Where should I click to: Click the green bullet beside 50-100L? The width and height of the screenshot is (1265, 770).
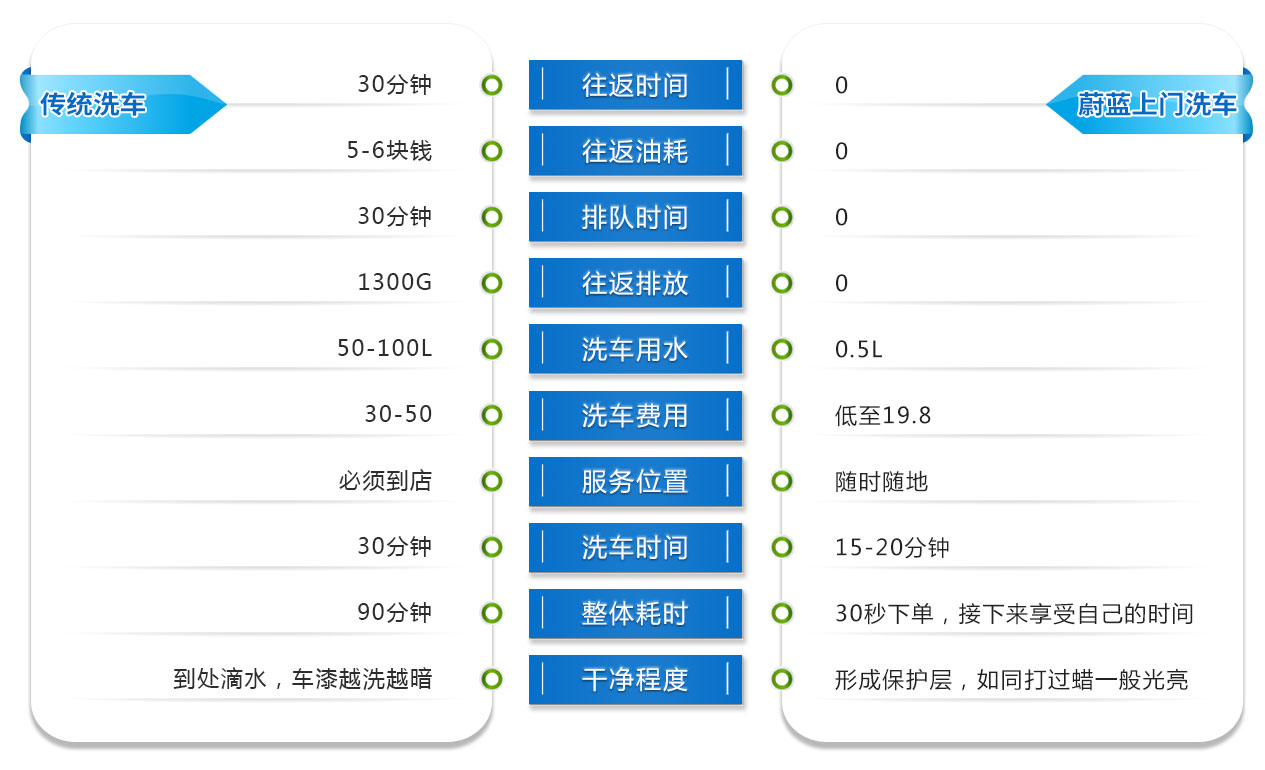[x=491, y=349]
